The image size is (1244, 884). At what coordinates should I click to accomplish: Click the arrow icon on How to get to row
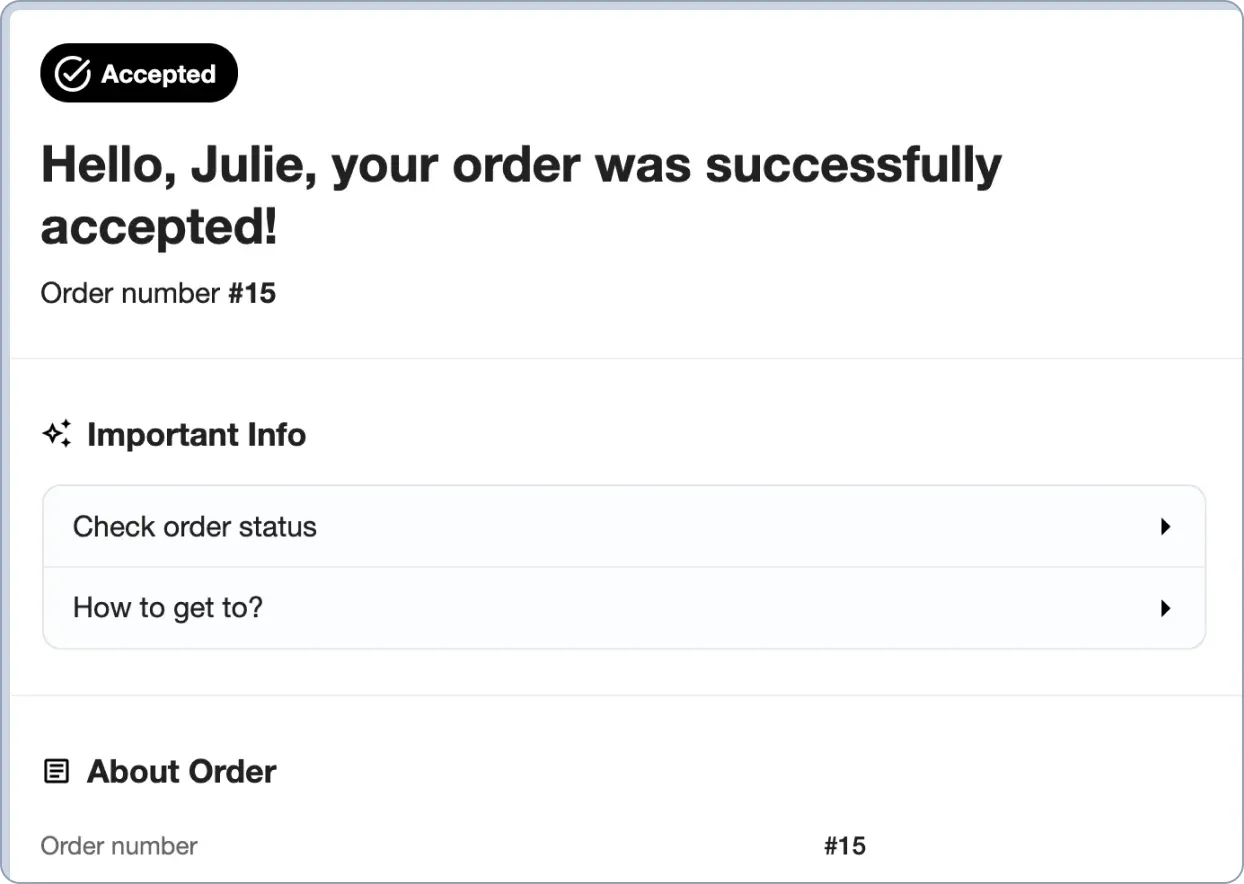[x=1165, y=607]
